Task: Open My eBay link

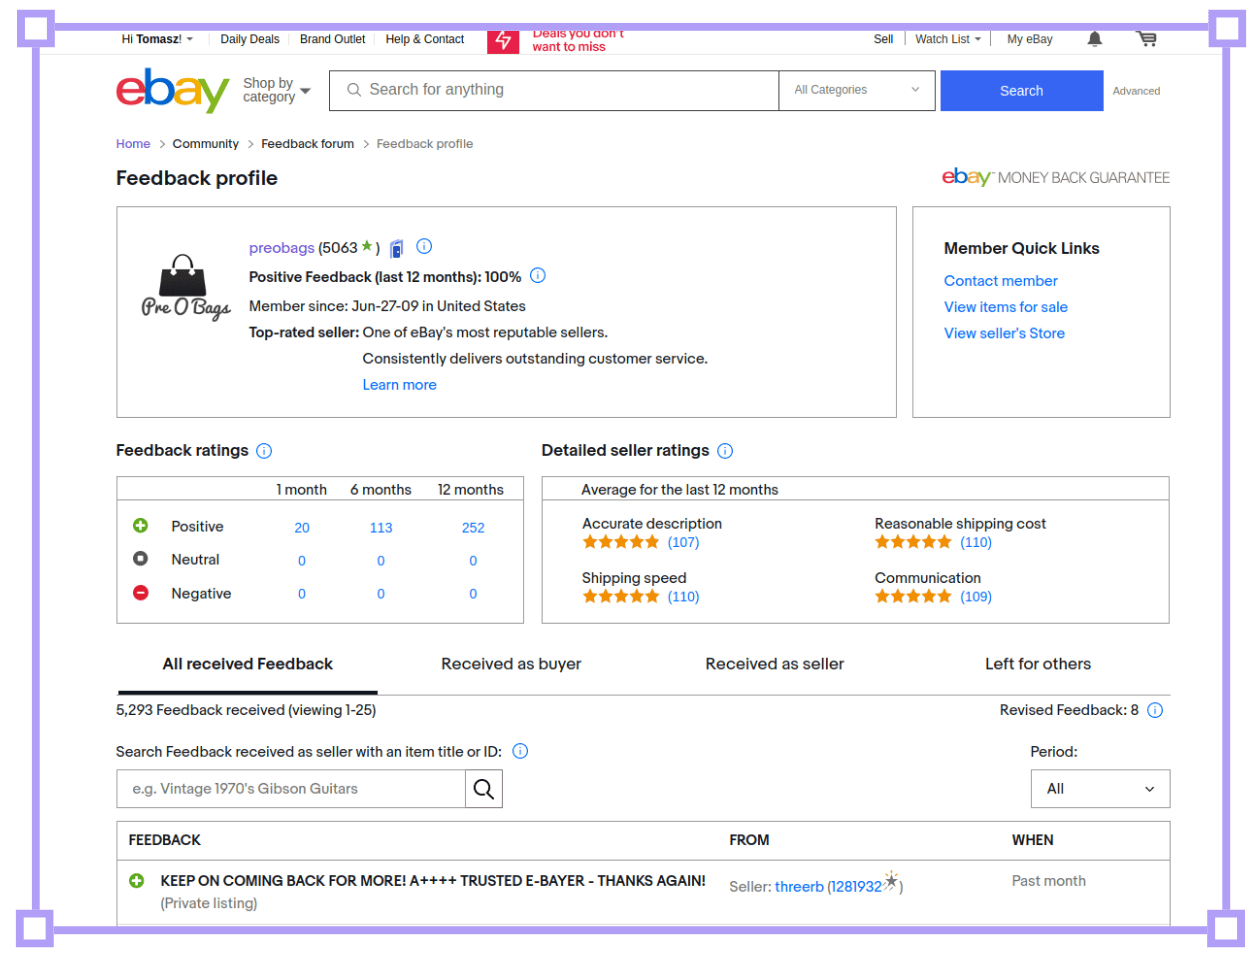Action: coord(1030,39)
